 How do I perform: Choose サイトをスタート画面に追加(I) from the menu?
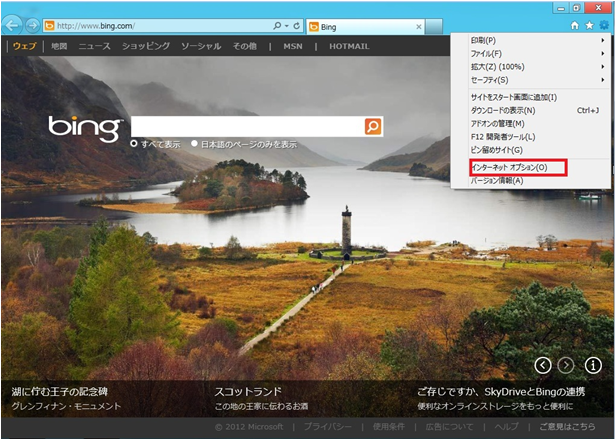click(x=531, y=97)
